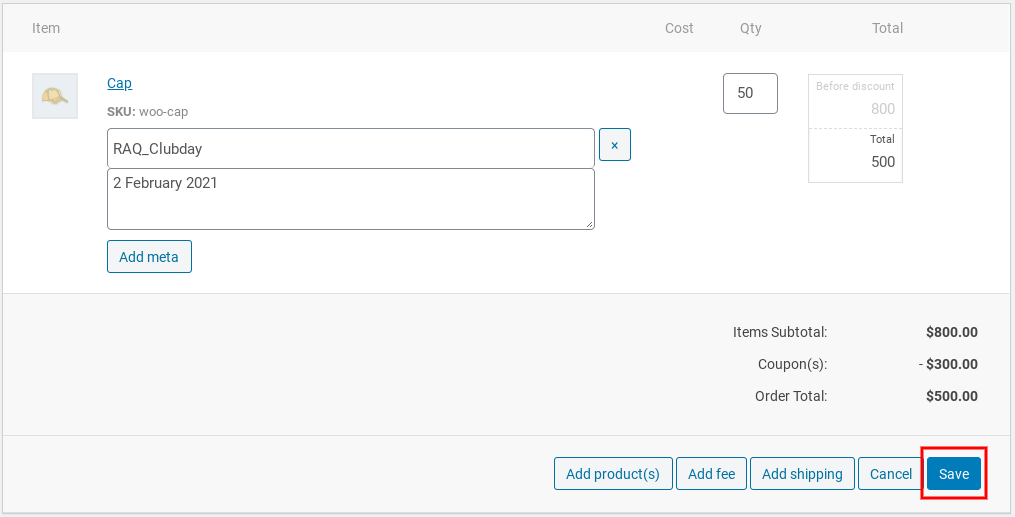Click the Item column header
Image resolution: width=1015 pixels, height=517 pixels.
(46, 28)
